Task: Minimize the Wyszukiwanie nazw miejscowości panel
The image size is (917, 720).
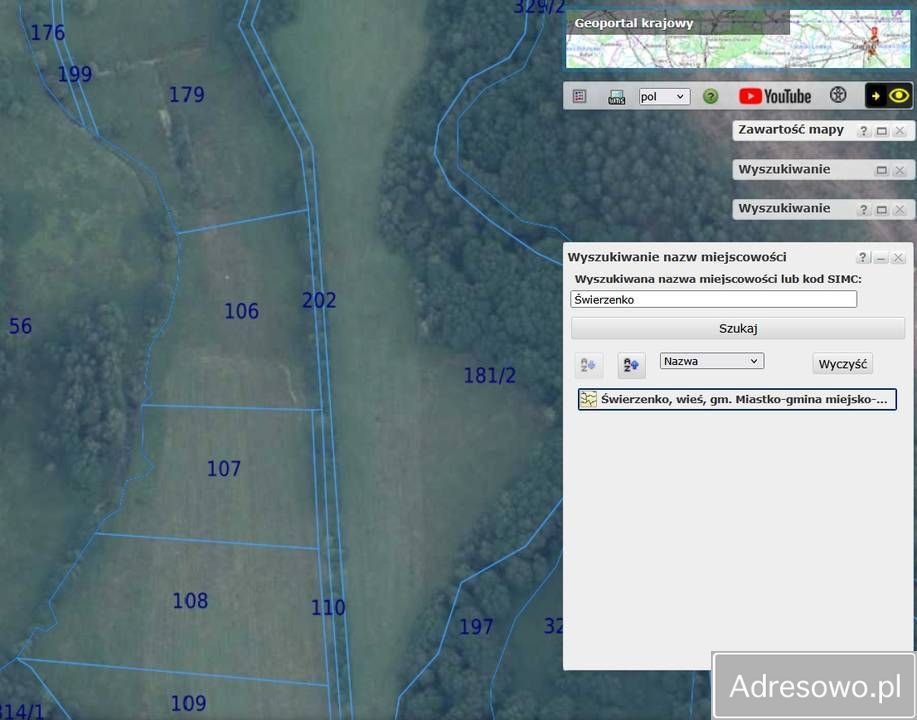Action: coord(881,258)
